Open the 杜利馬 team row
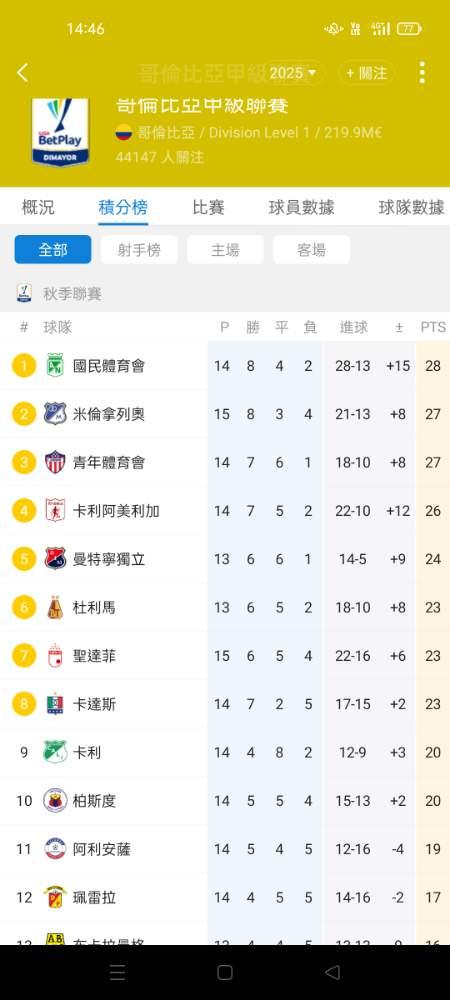This screenshot has height=1000, width=450. [x=225, y=608]
